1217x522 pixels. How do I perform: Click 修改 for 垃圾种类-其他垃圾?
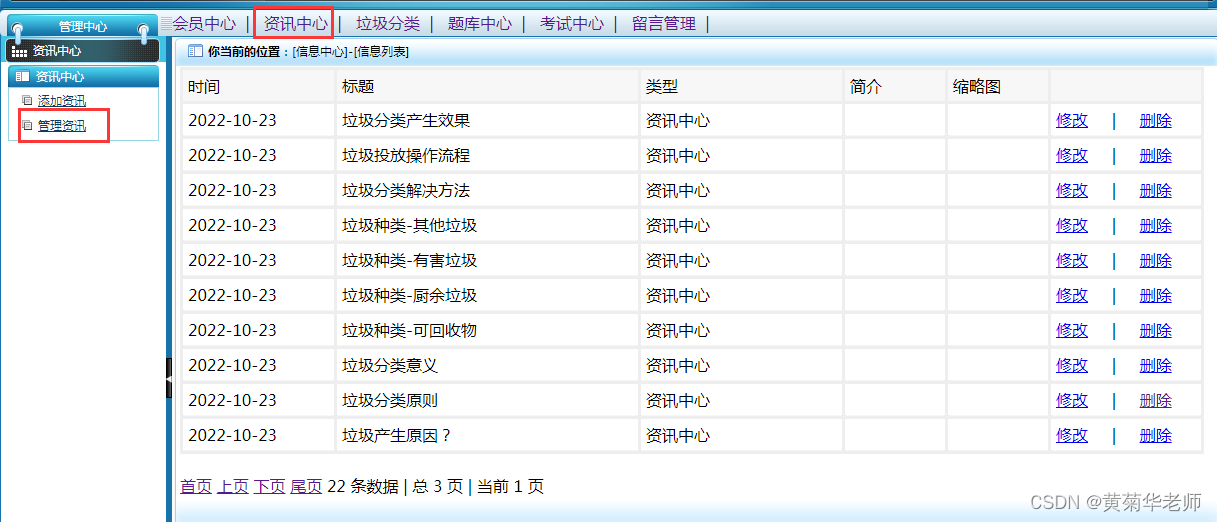[1072, 225]
